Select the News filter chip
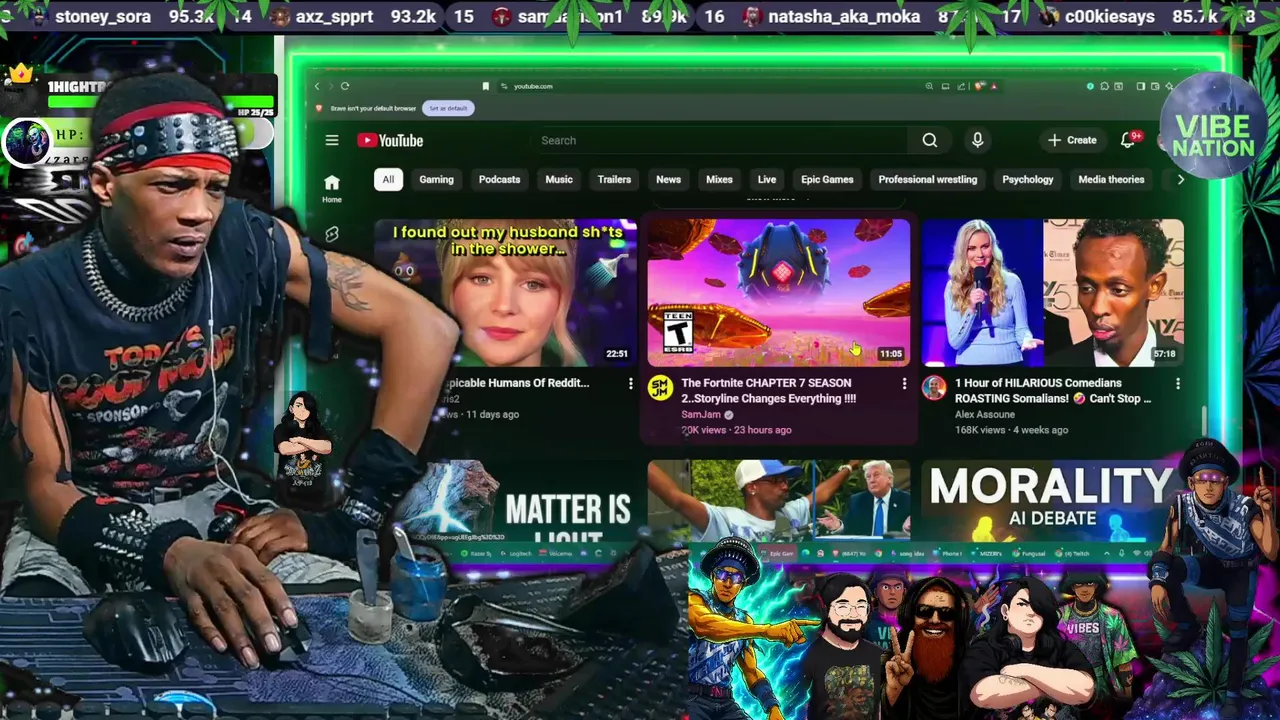 tap(668, 179)
